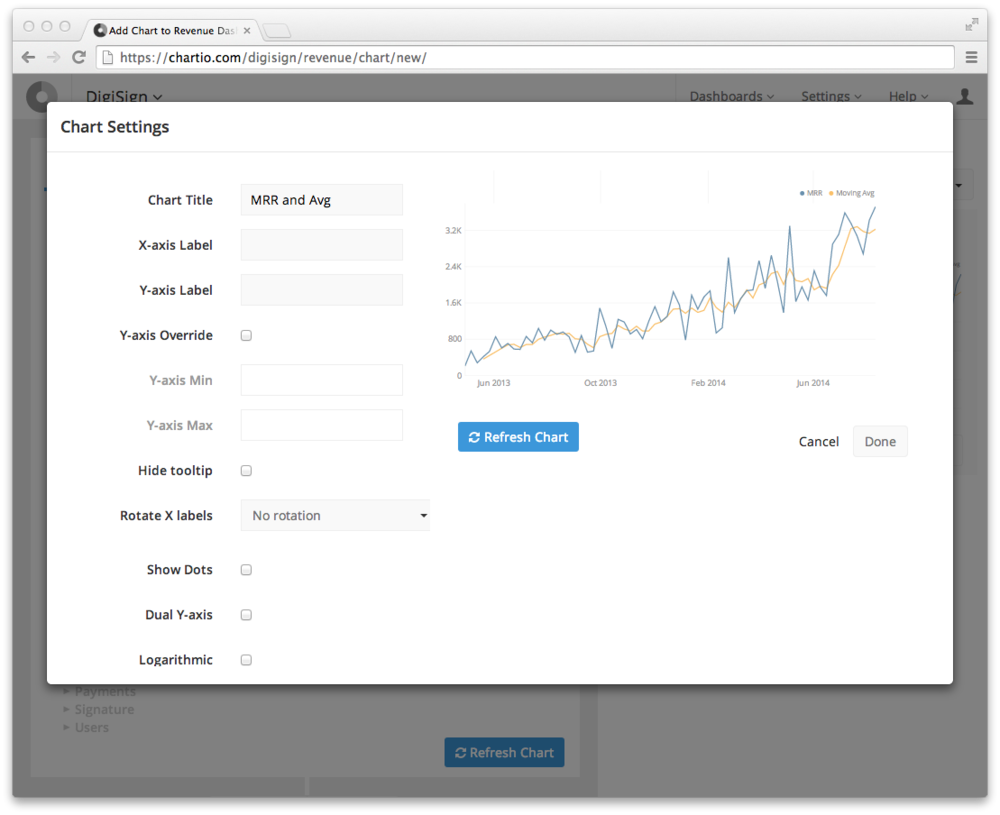The width and height of the screenshot is (1000, 815).
Task: Click the browser forward arrow
Action: click(x=53, y=58)
